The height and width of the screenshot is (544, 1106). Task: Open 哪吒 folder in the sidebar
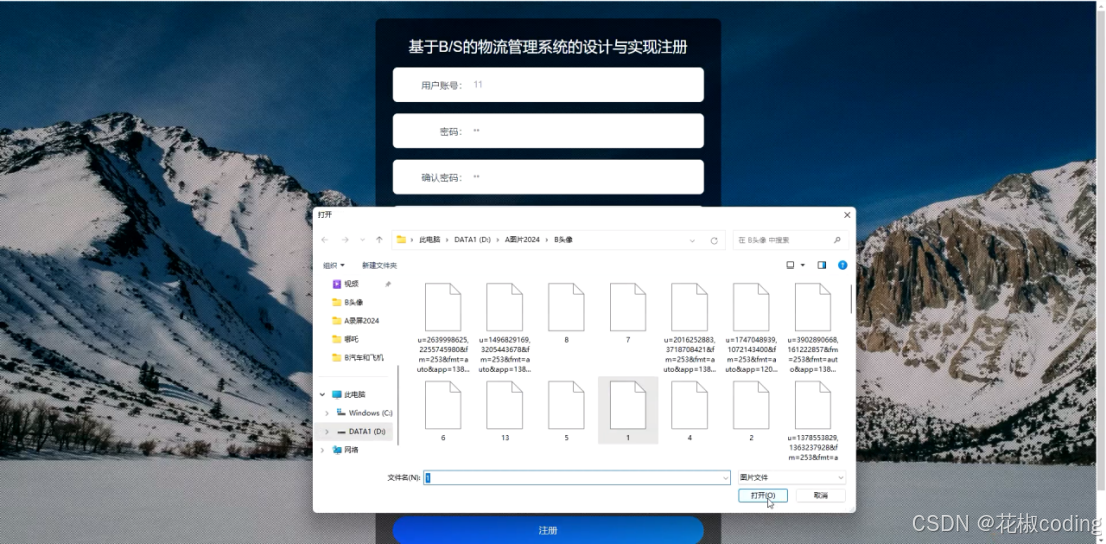pos(351,339)
